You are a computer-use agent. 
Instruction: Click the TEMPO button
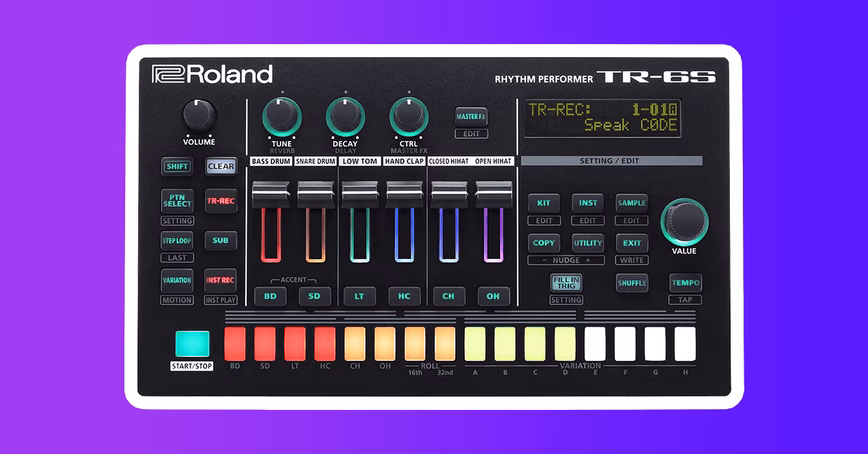685,283
